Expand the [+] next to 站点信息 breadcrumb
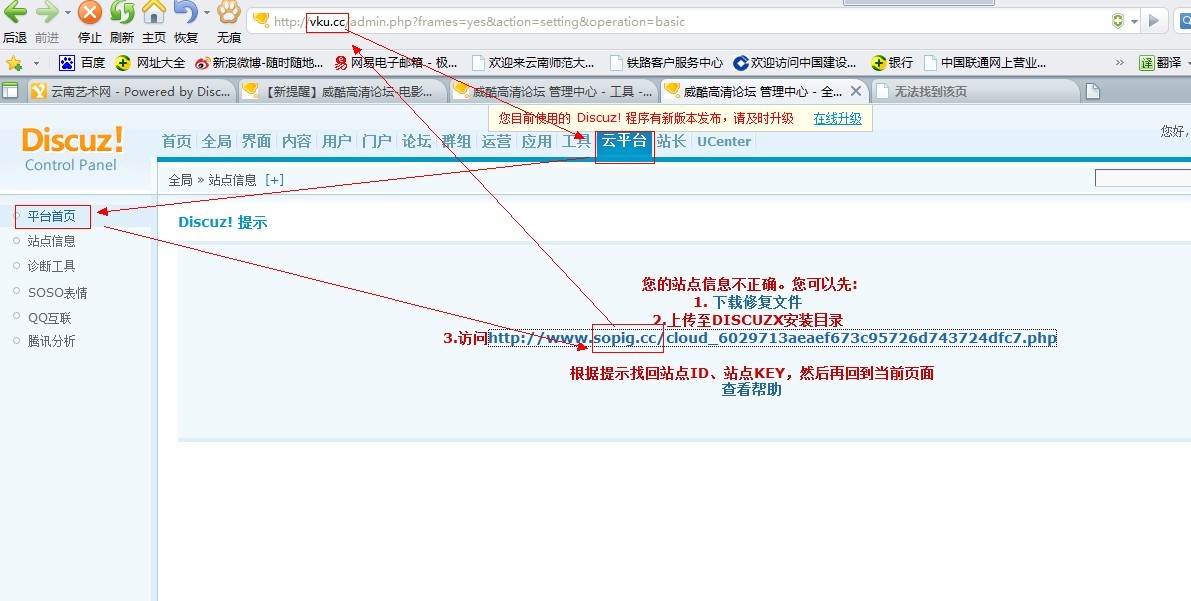Viewport: 1191px width, 601px height. click(x=274, y=180)
